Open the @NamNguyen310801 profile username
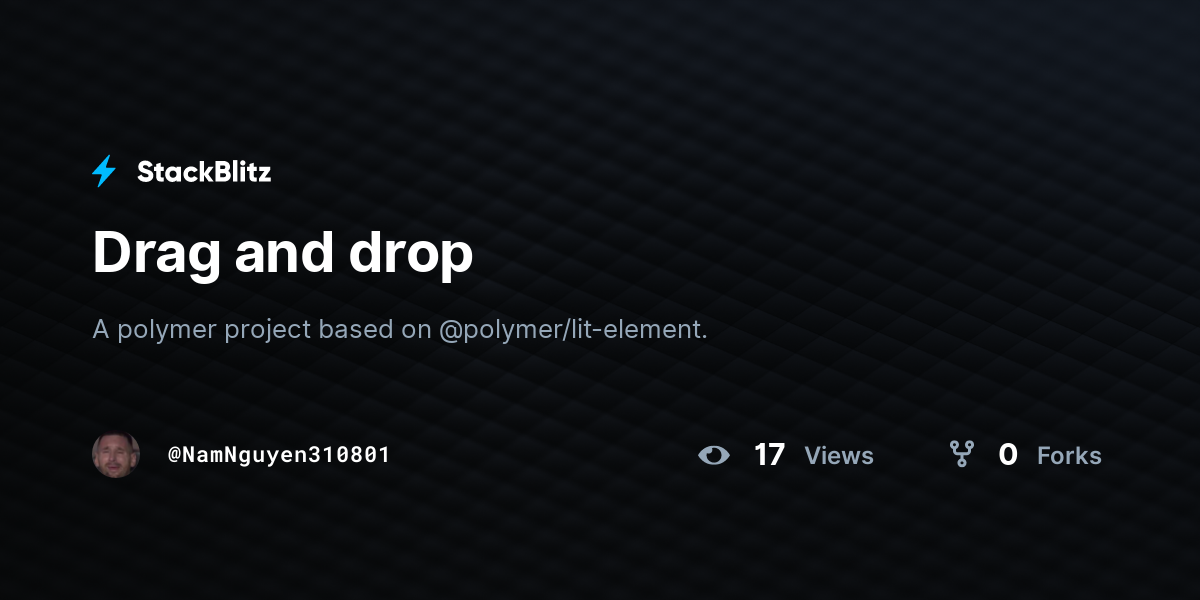Image resolution: width=1200 pixels, height=600 pixels. pyautogui.click(x=279, y=455)
